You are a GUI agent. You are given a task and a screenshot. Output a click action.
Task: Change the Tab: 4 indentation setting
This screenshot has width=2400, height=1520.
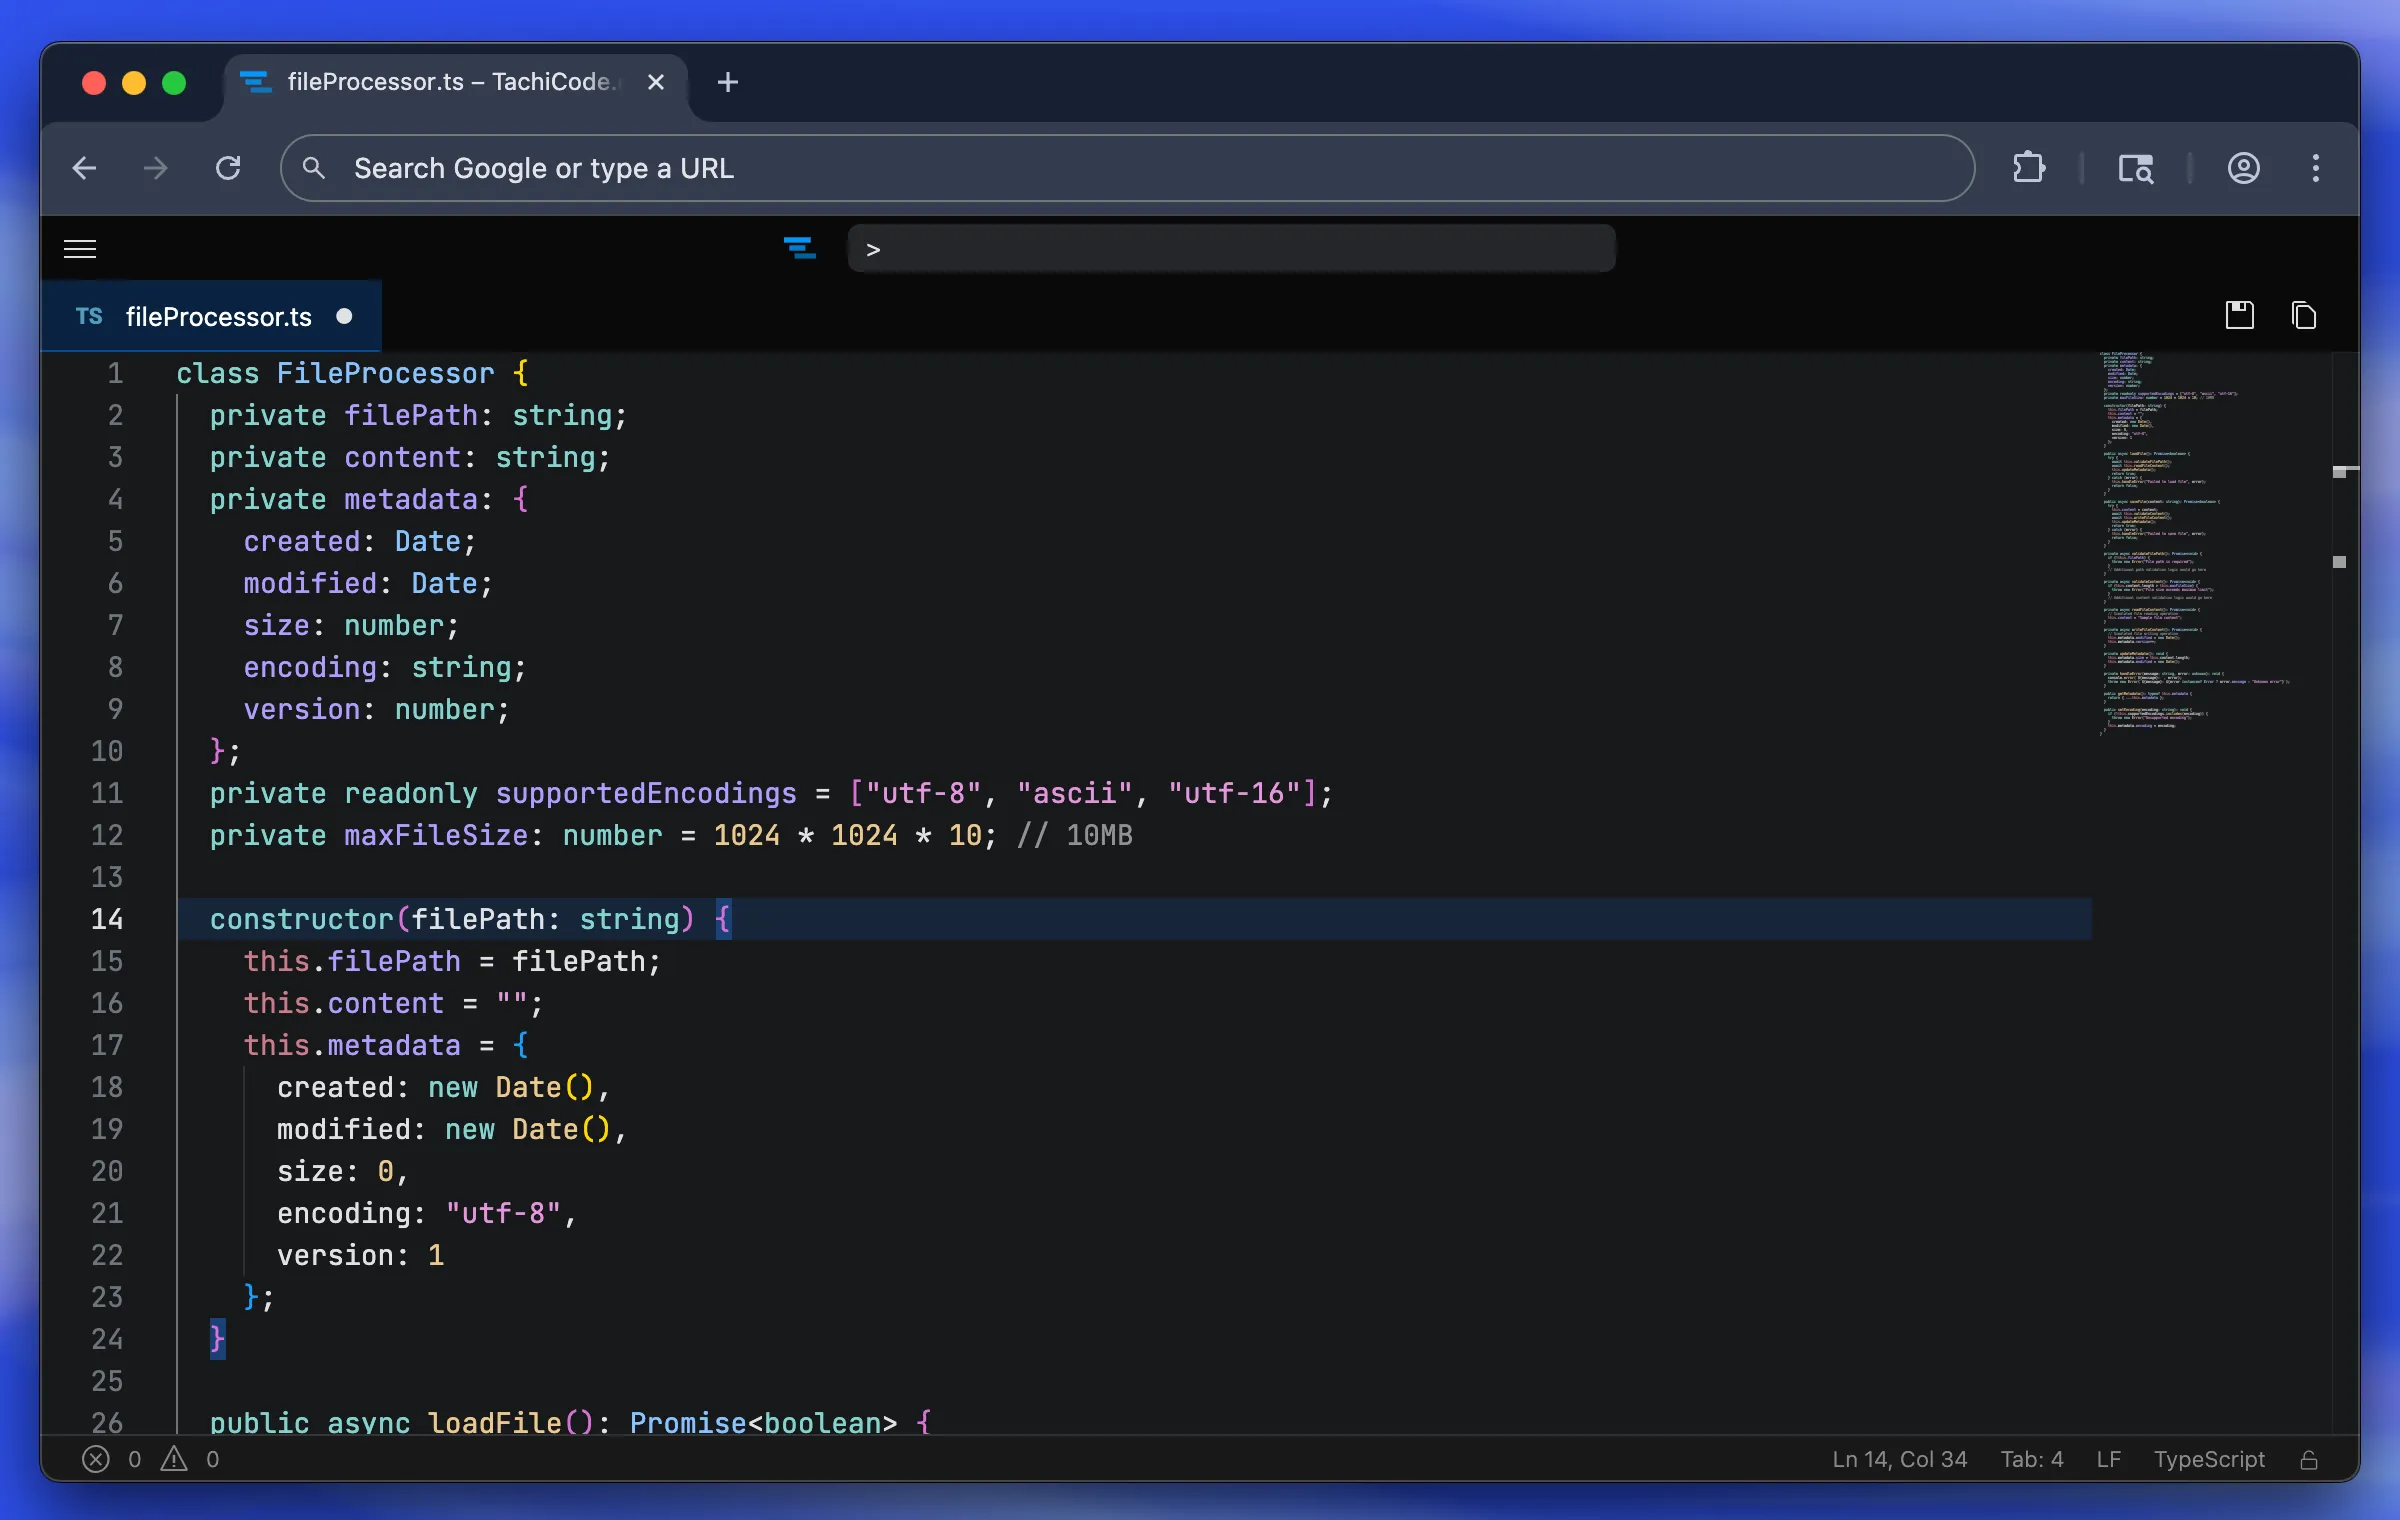pos(2031,1459)
